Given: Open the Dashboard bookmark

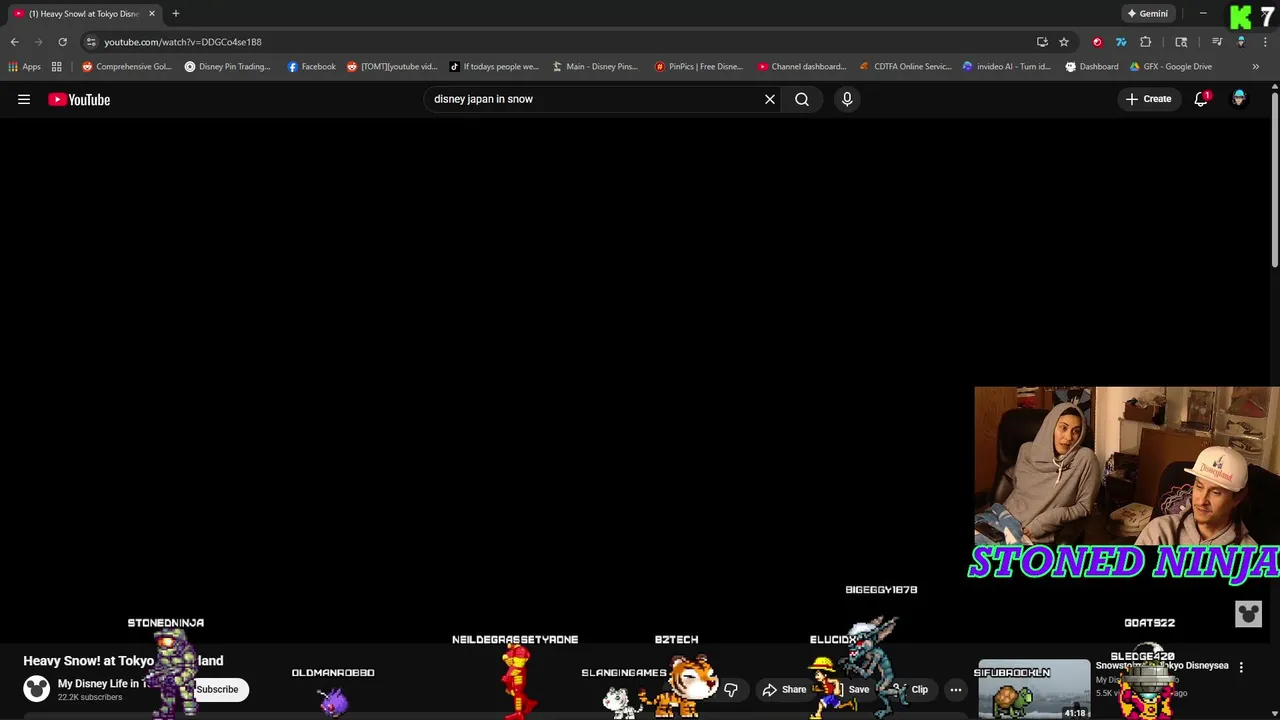Looking at the screenshot, I should click(x=1092, y=67).
